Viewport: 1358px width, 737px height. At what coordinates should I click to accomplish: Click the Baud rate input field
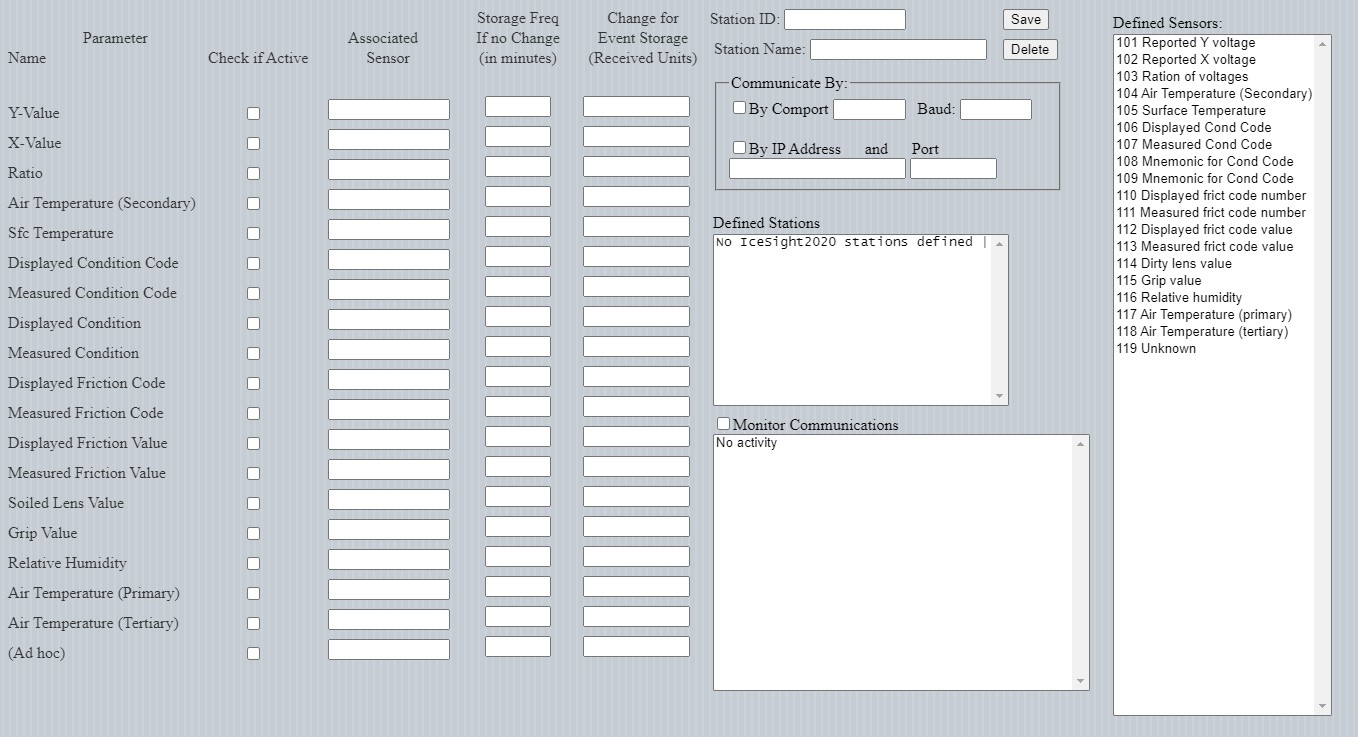995,109
